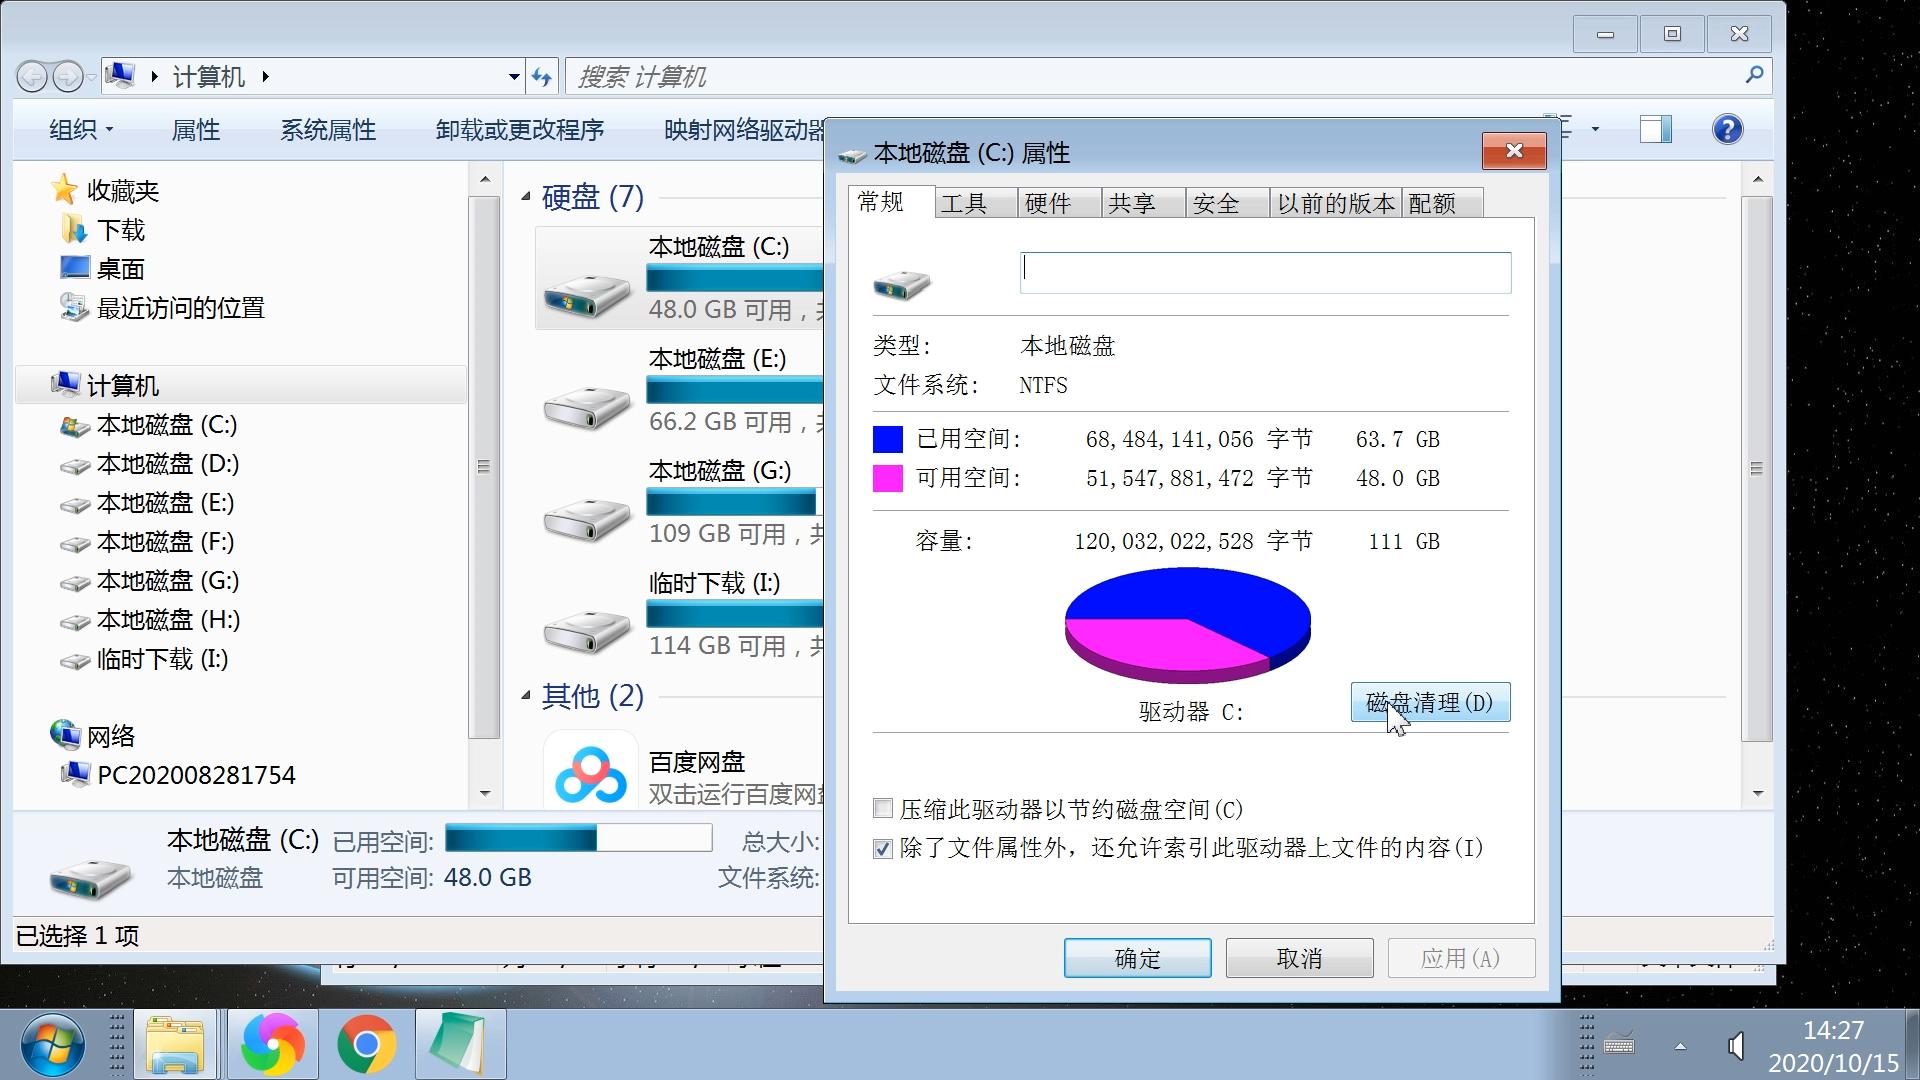This screenshot has width=1920, height=1080.
Task: Click the 磁盘清理(D) button
Action: [1430, 702]
